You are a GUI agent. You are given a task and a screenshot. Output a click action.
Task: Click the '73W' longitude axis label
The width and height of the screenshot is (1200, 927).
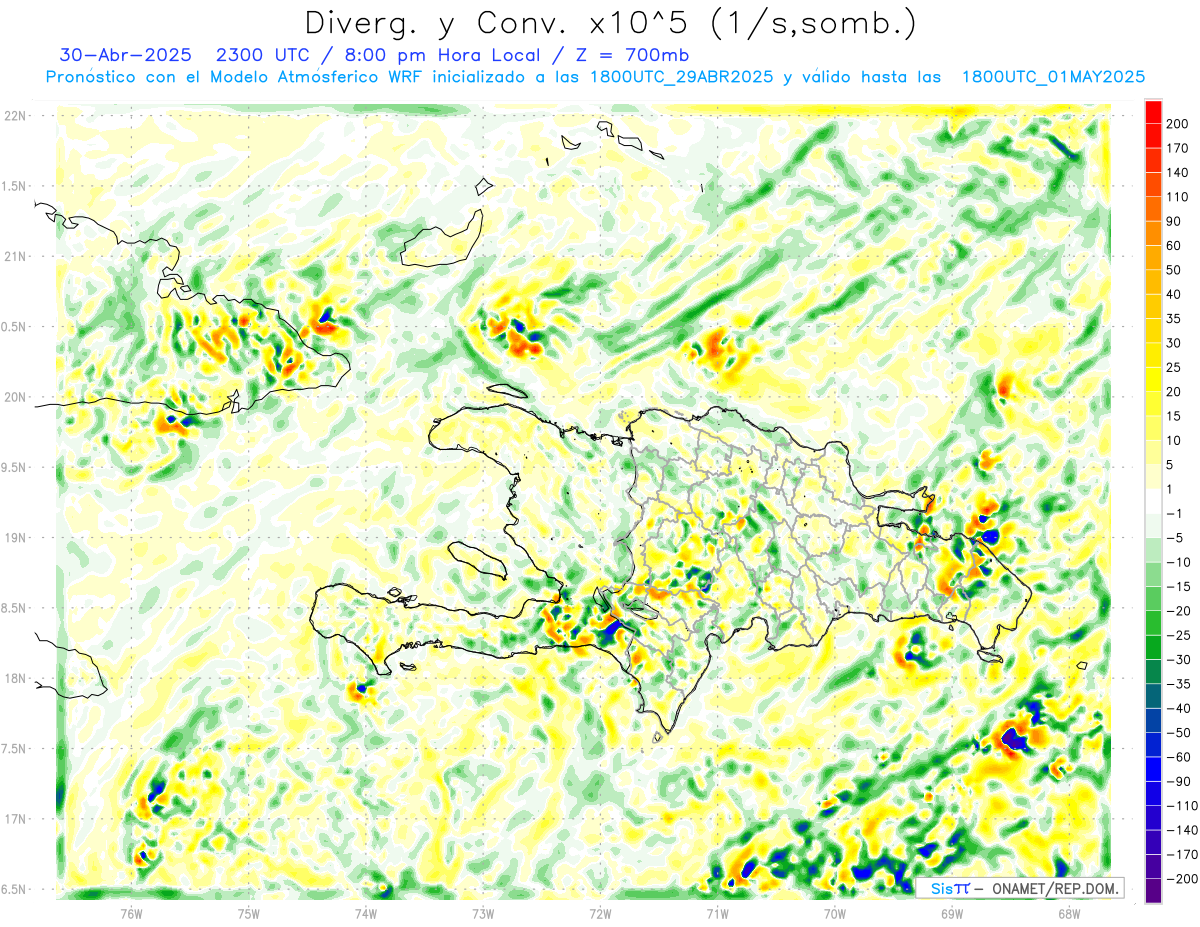tap(483, 913)
